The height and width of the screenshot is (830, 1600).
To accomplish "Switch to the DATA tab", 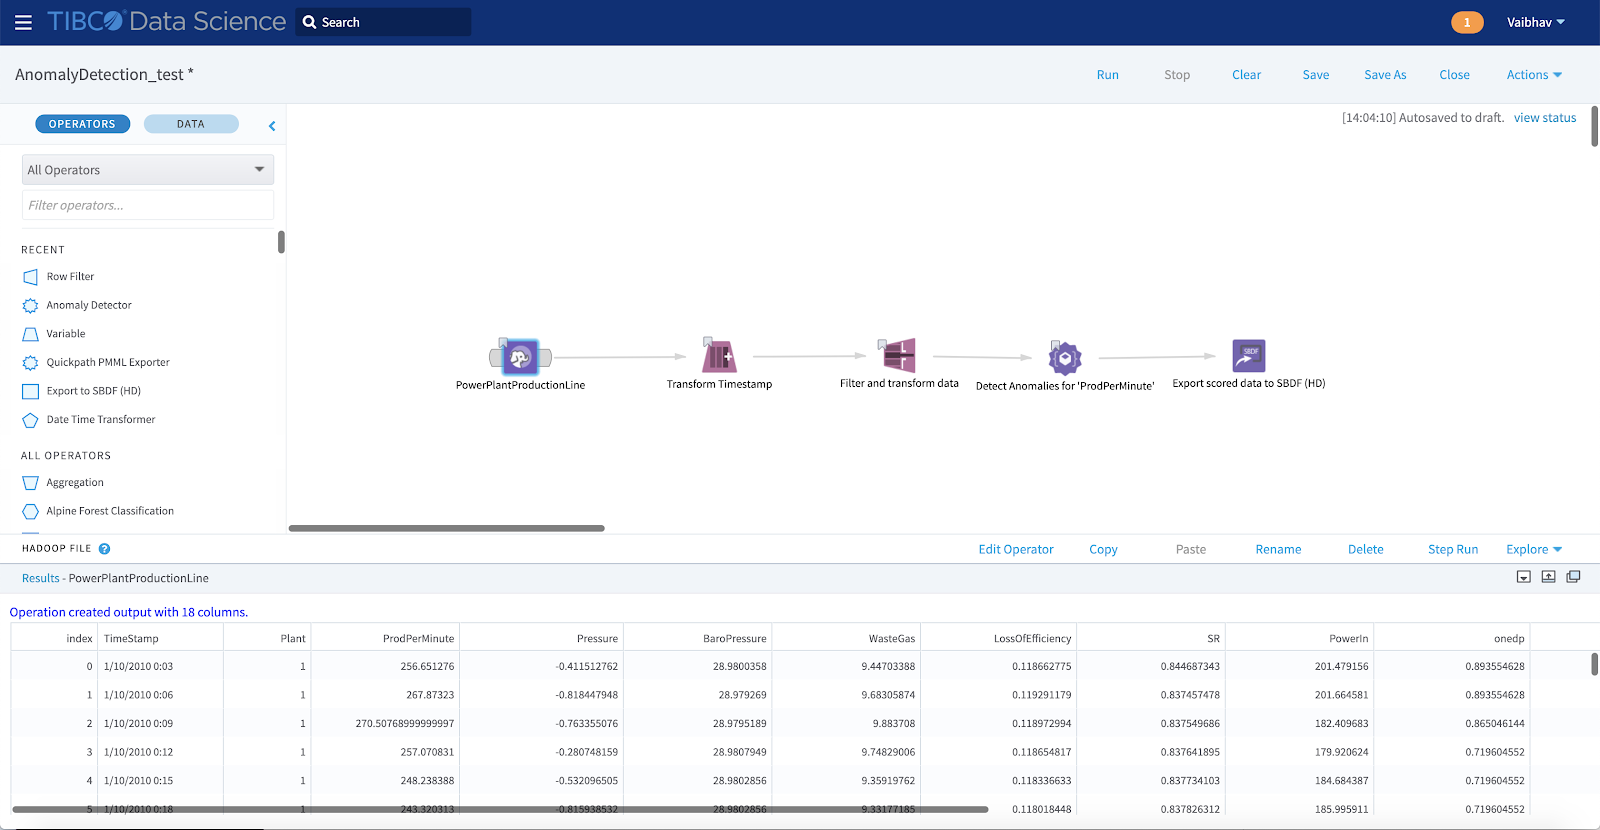I will [191, 124].
